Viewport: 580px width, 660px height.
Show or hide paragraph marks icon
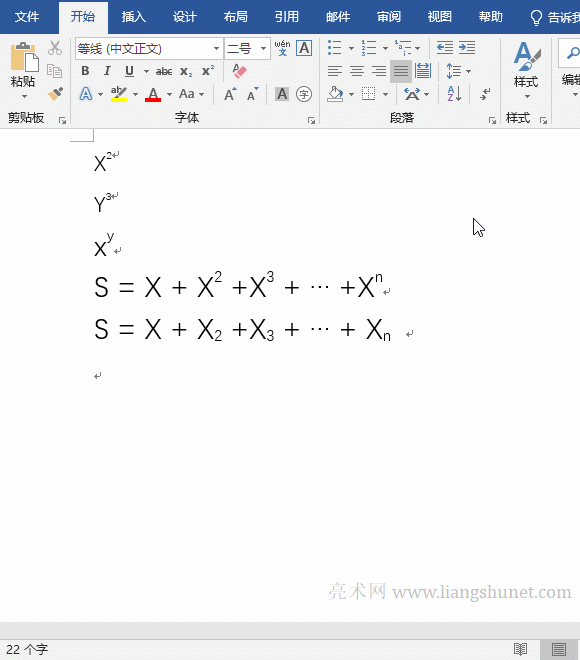click(485, 94)
